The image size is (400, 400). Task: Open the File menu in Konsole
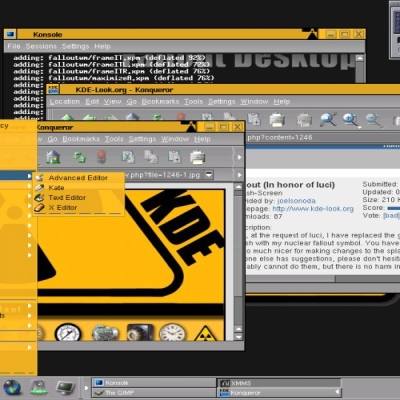coord(14,46)
